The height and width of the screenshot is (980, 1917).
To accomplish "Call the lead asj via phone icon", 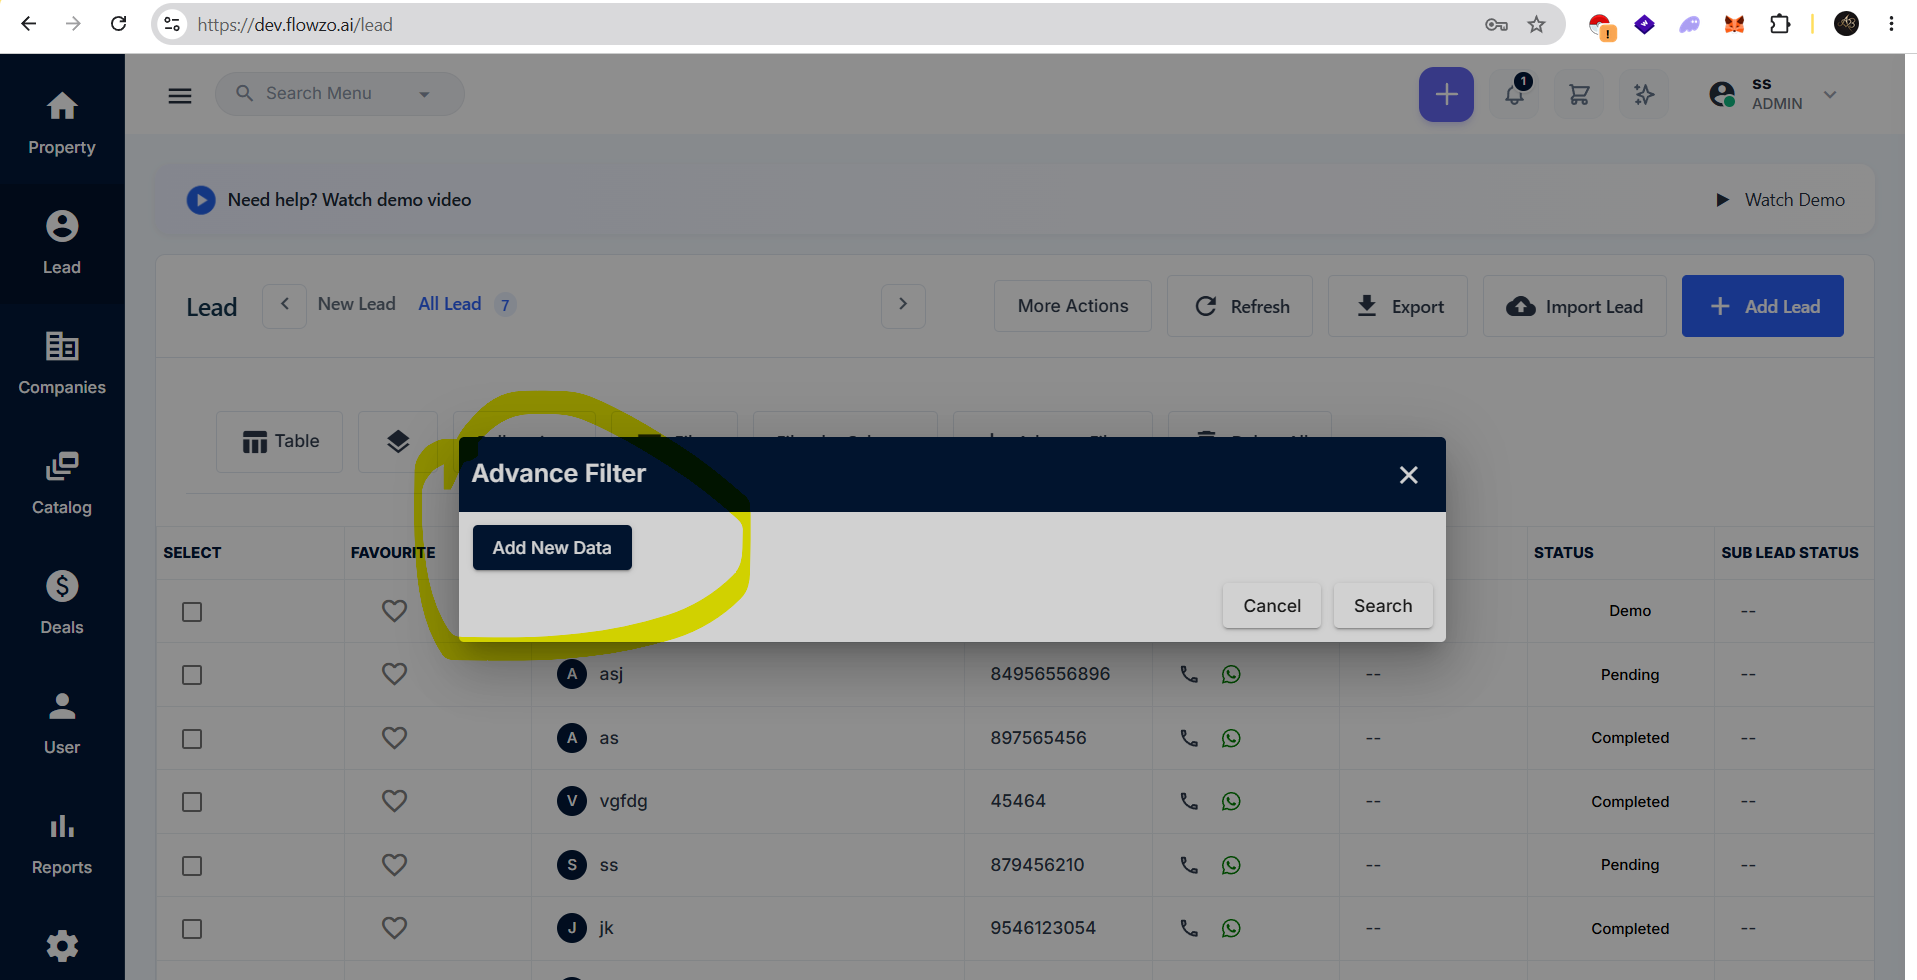I will (x=1189, y=674).
